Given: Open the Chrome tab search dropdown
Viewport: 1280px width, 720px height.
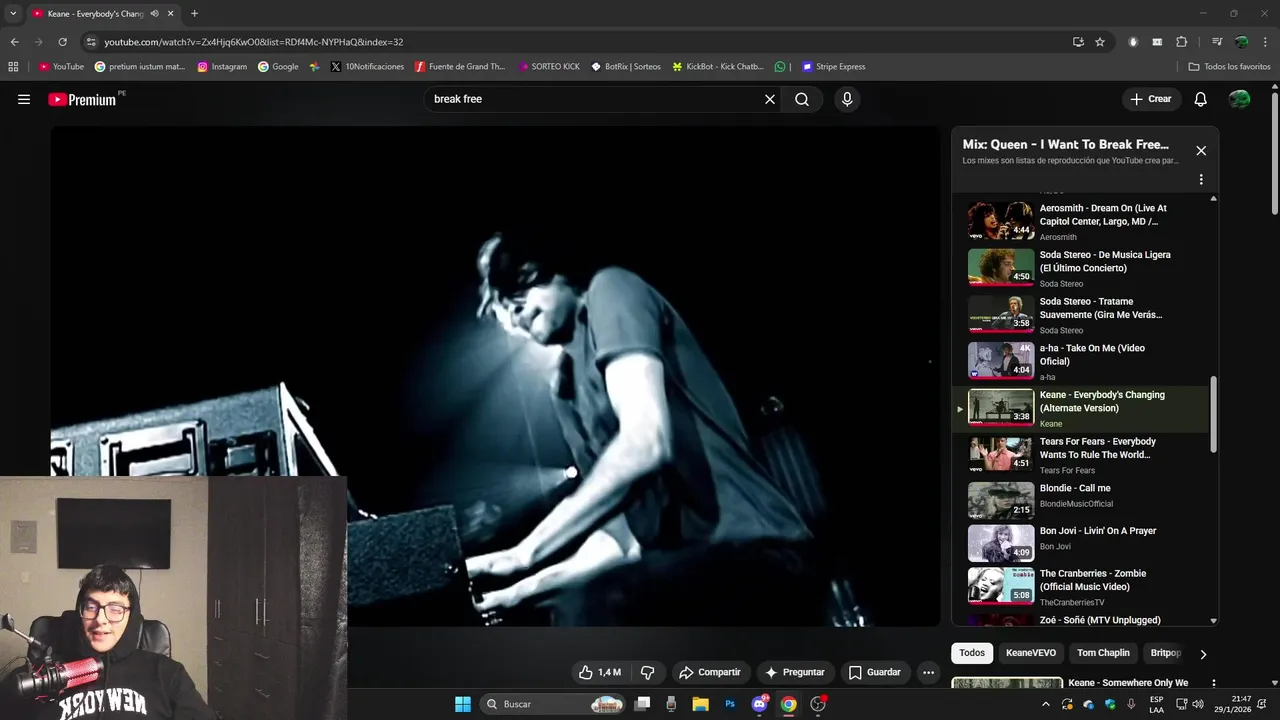Looking at the screenshot, I should (x=13, y=14).
